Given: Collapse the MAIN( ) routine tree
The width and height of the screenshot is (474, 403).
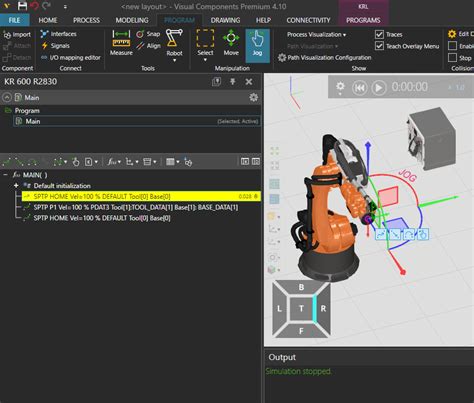Looking at the screenshot, I should (5, 175).
